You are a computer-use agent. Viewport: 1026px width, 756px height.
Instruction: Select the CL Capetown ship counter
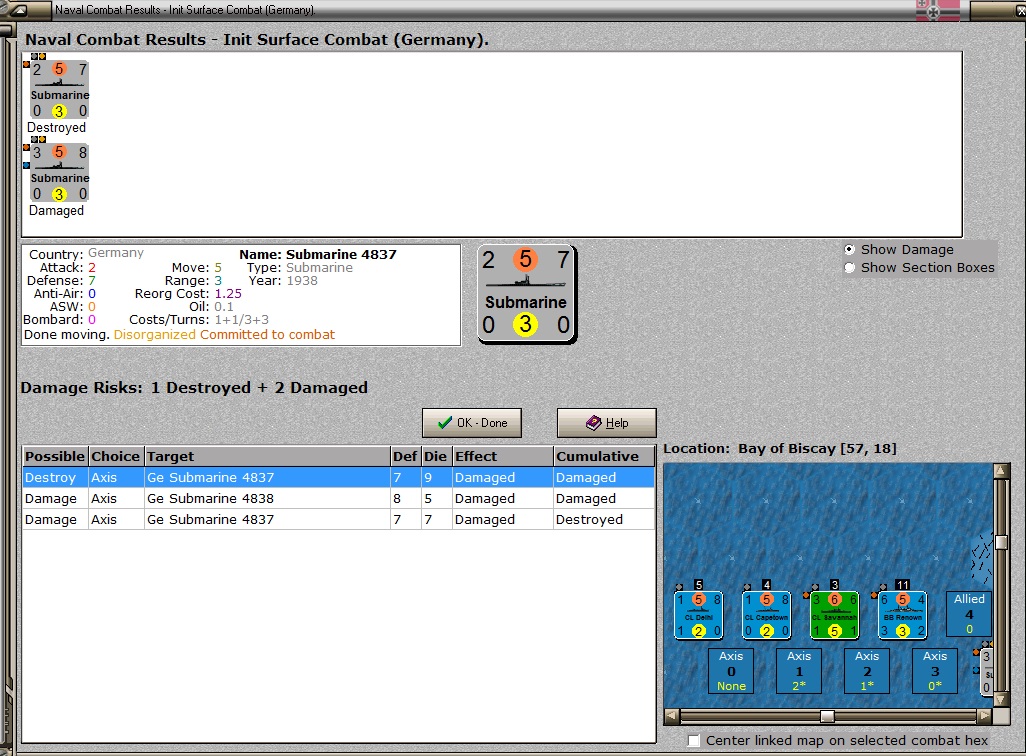coord(766,615)
